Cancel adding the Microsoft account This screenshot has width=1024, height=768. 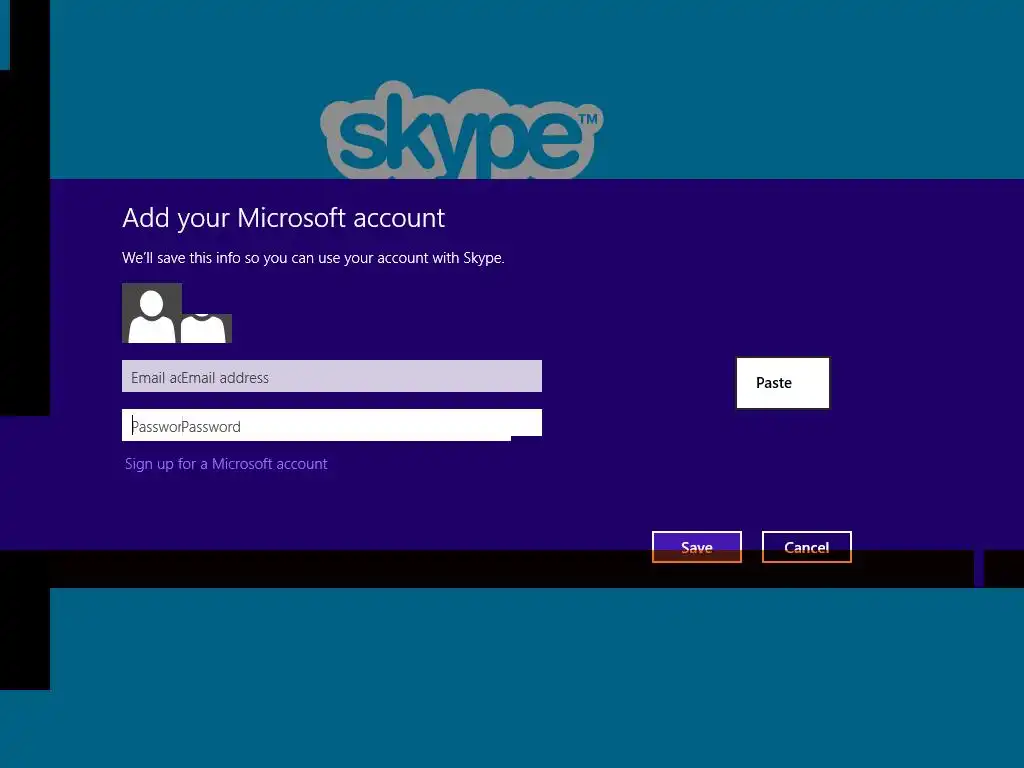(x=807, y=547)
